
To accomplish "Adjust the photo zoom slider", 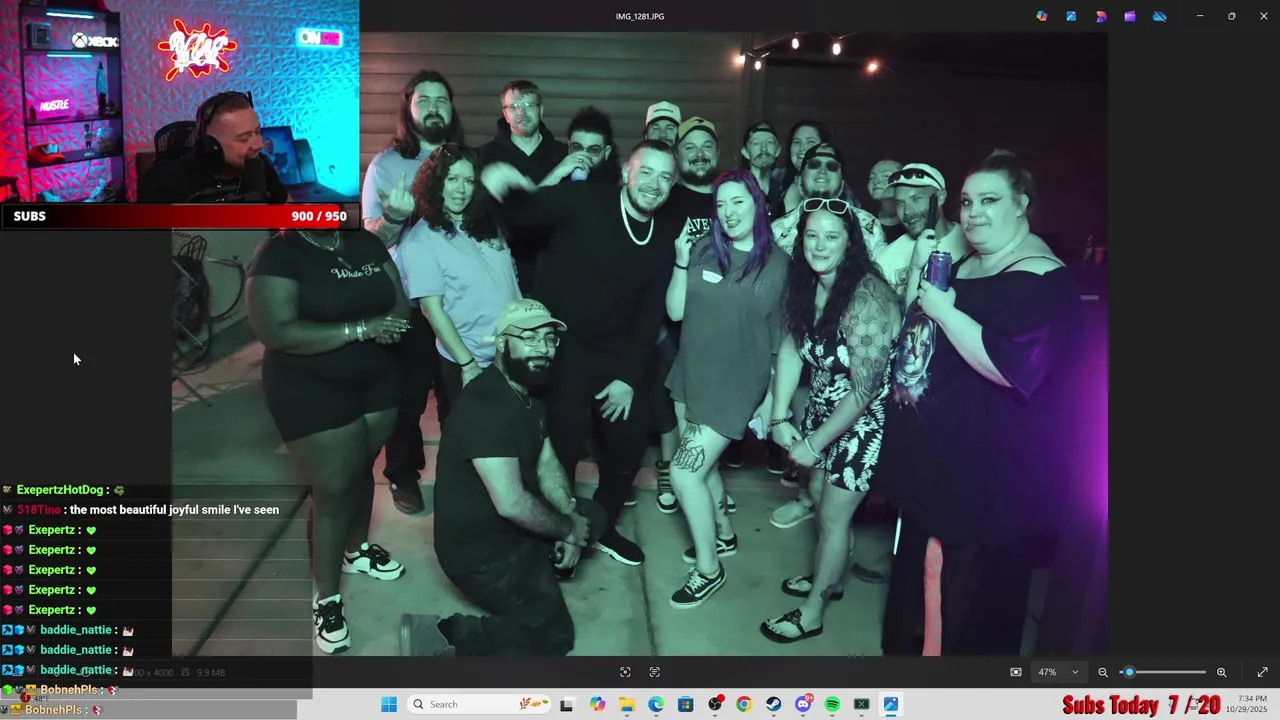I will [x=1162, y=672].
